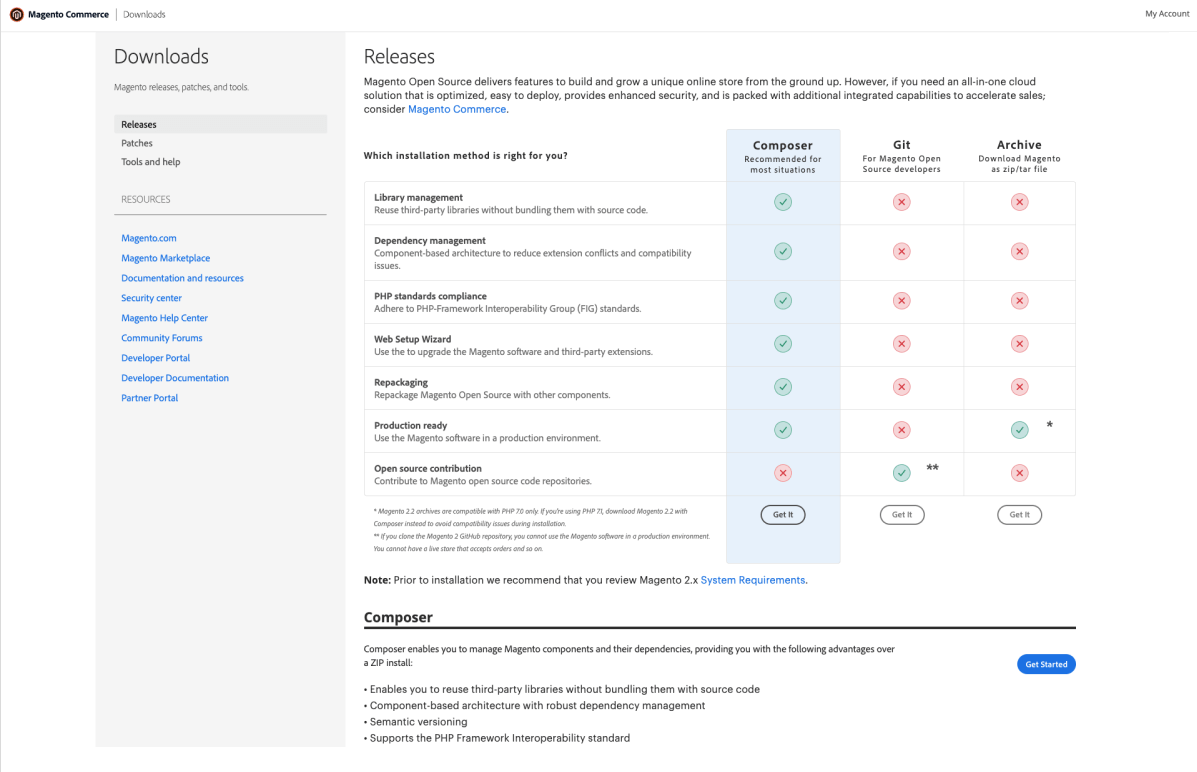Image resolution: width=1197 pixels, height=772 pixels.
Task: Click Composer check in Web Setup Wizard row
Action: (782, 344)
